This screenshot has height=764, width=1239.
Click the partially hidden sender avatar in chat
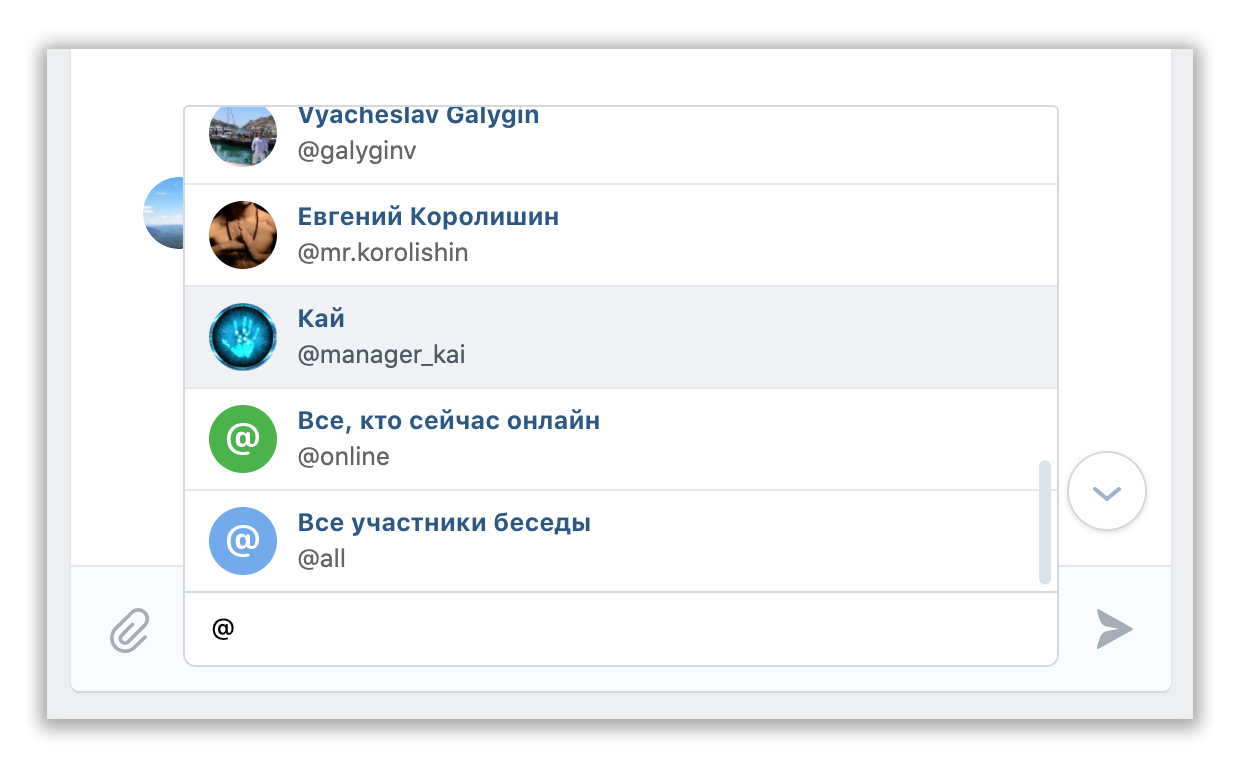[x=164, y=213]
